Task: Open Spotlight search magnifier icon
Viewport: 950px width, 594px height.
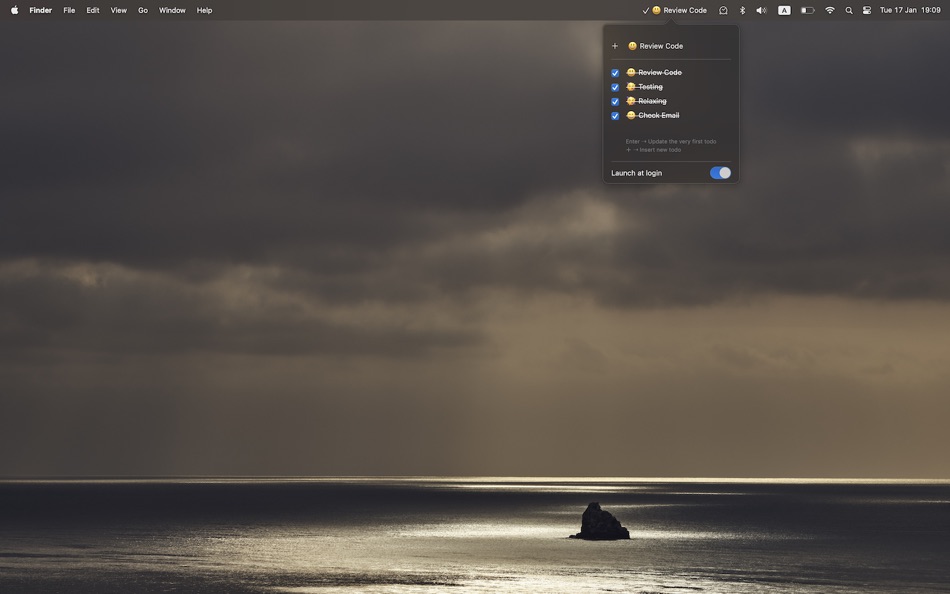Action: point(849,10)
